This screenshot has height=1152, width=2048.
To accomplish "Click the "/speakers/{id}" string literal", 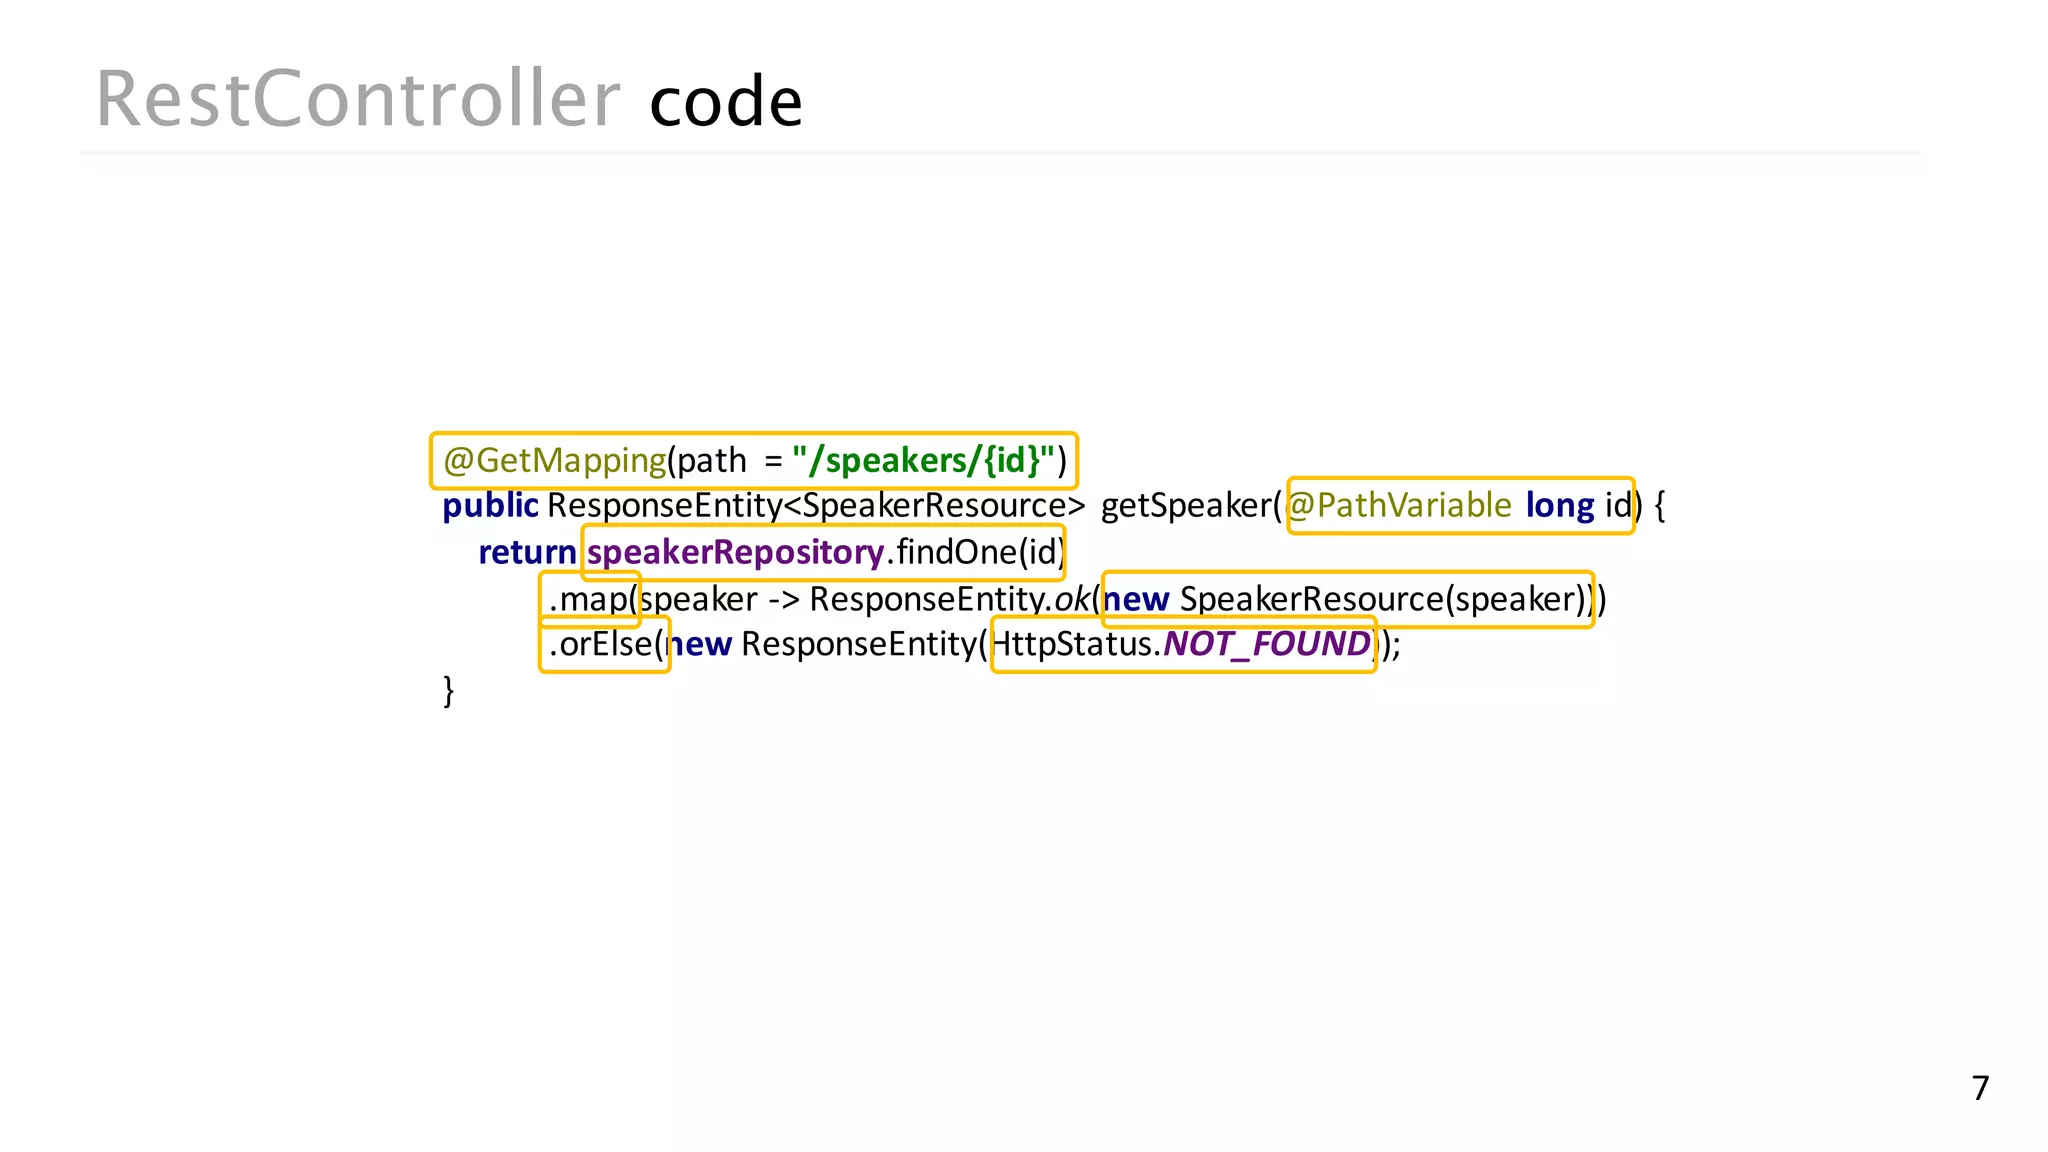I will 923,461.
